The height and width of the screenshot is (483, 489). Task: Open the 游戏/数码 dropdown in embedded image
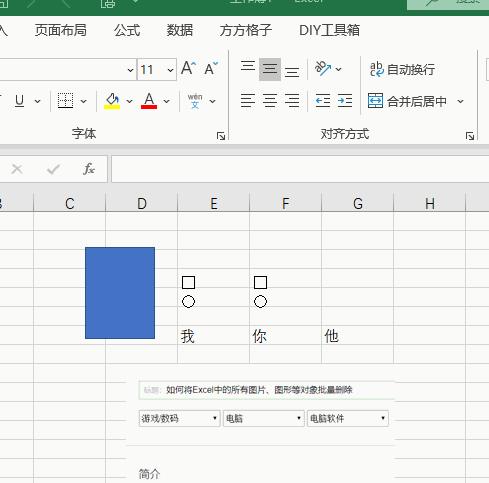click(179, 418)
